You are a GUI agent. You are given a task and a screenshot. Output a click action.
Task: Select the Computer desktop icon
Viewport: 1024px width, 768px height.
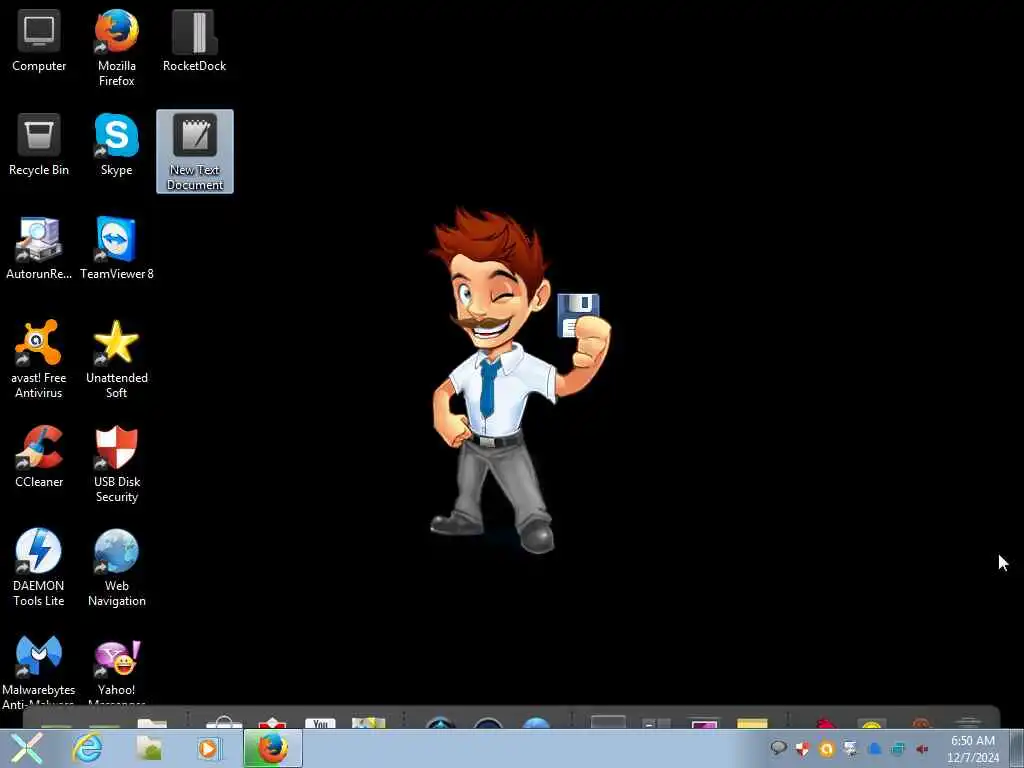39,41
